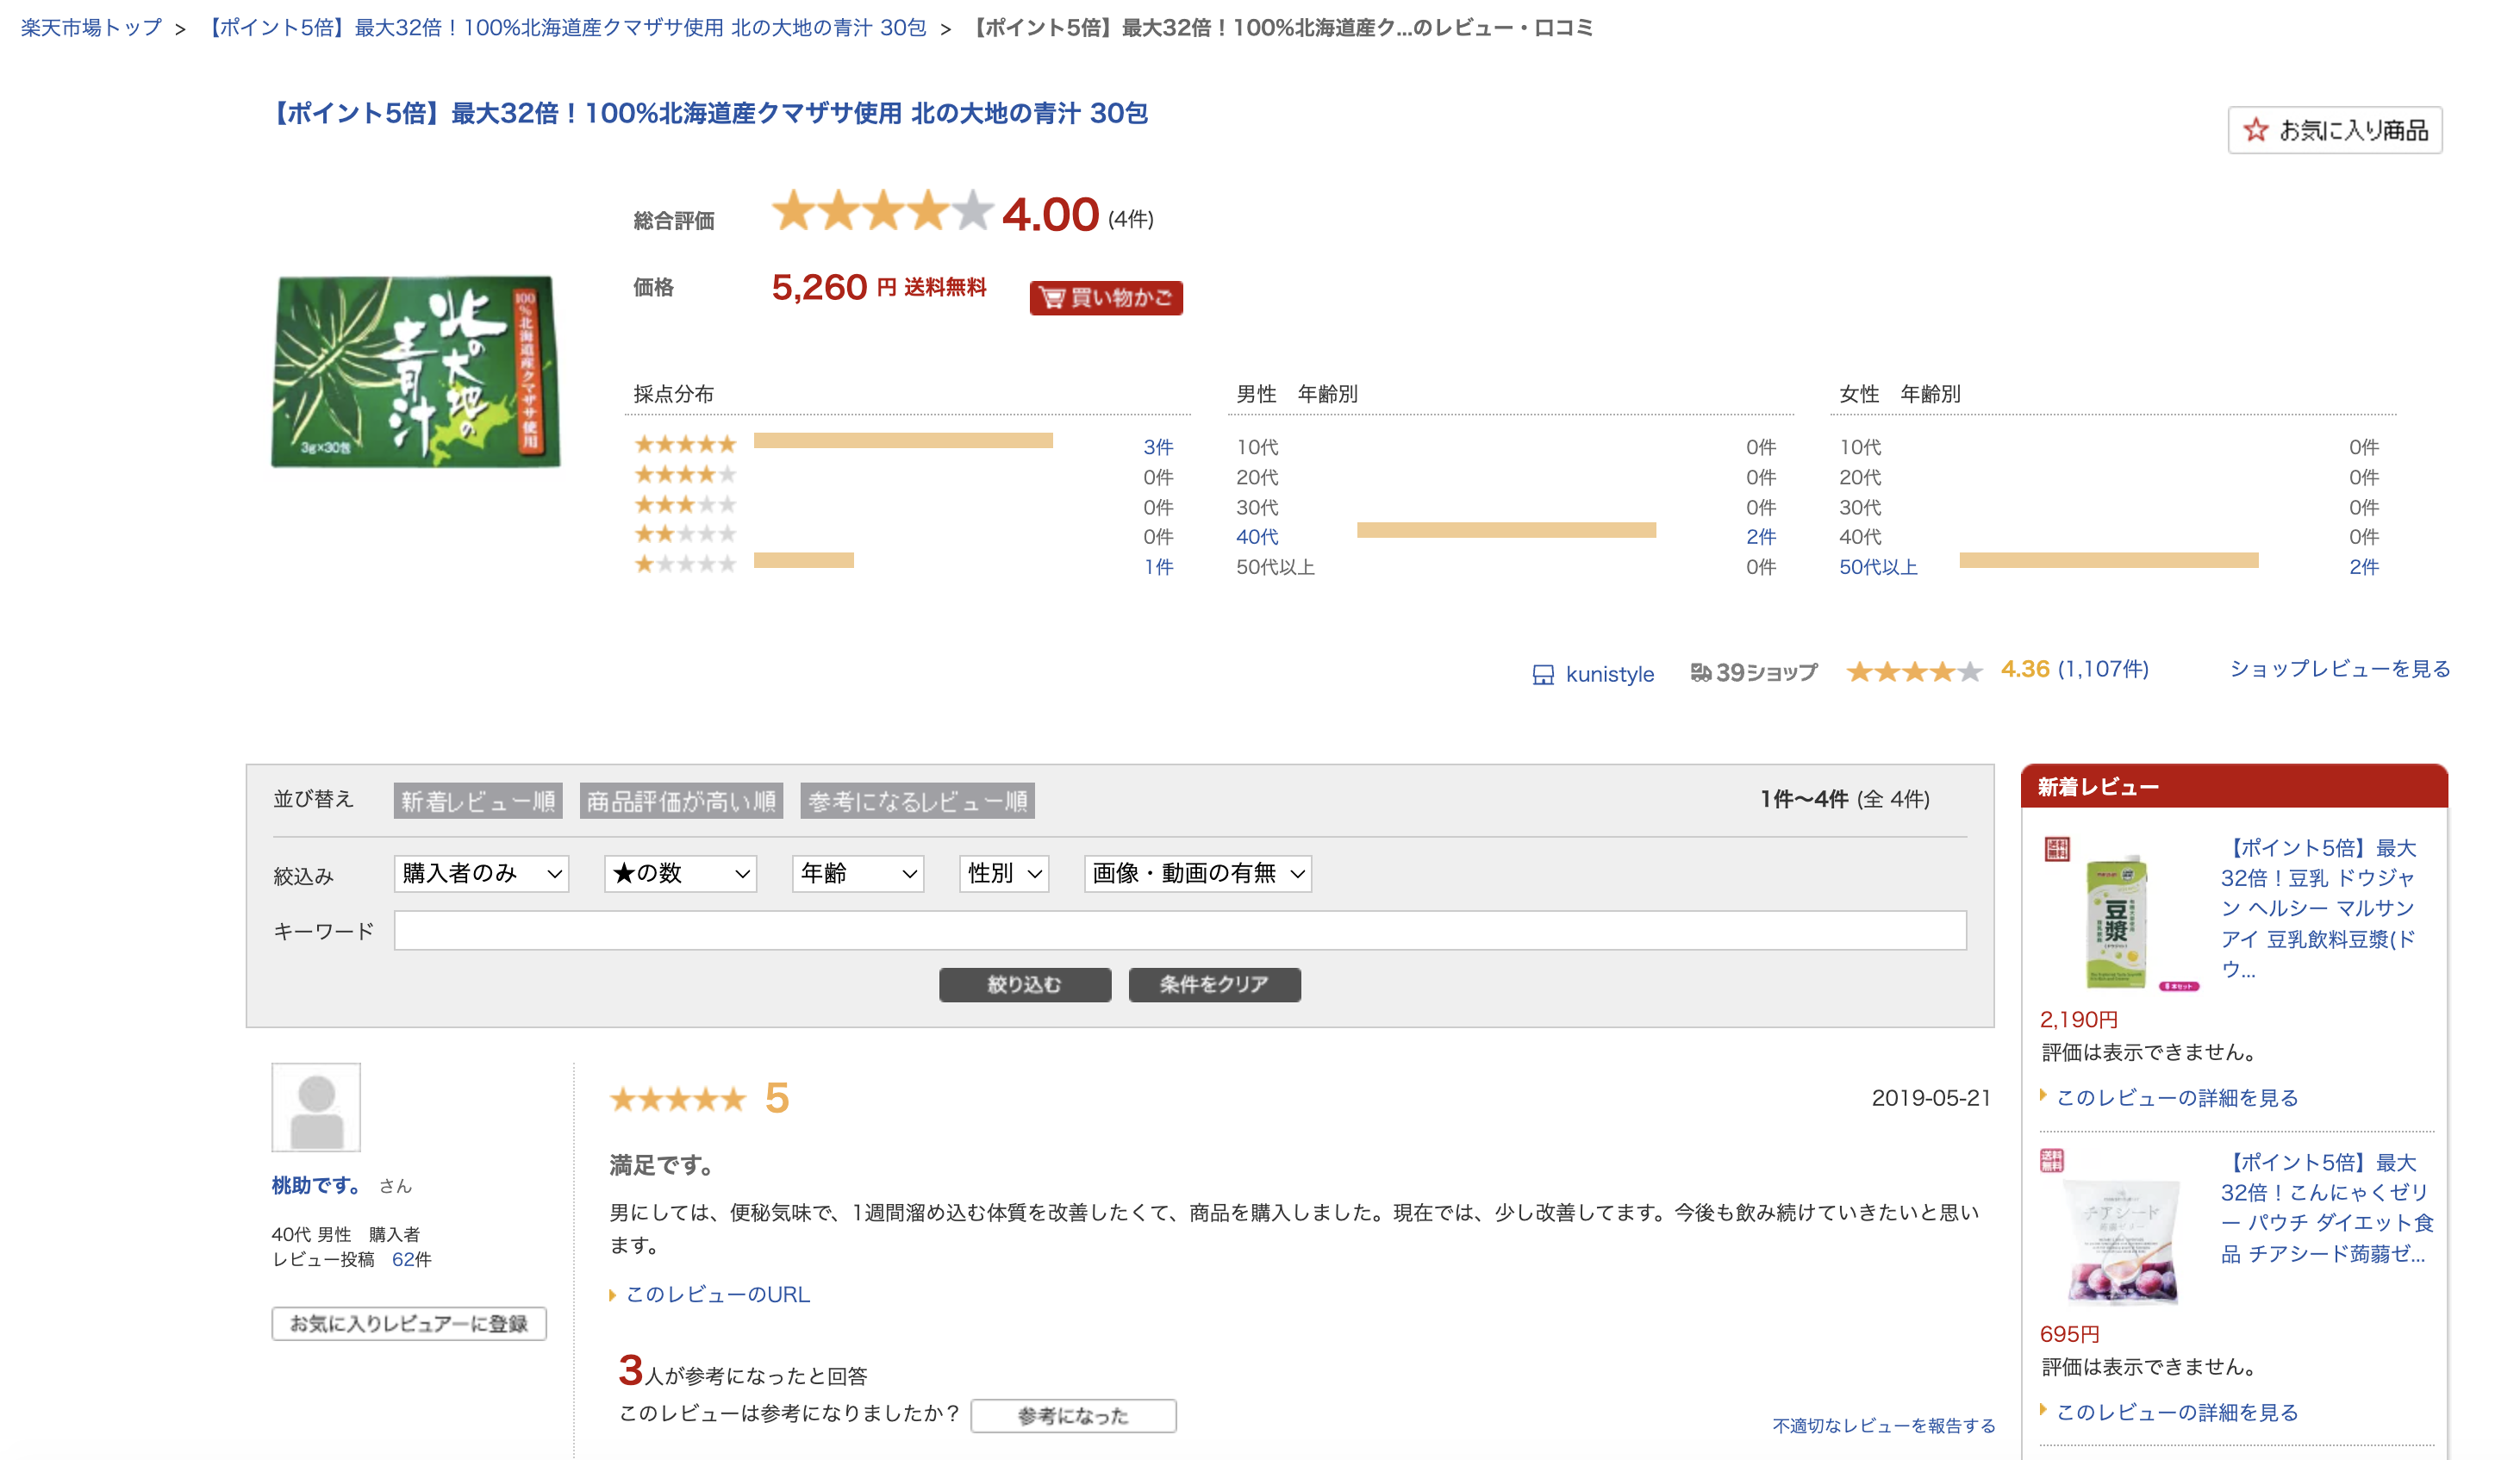This screenshot has width=2520, height=1460.
Task: Click the badge icon above the 豆乳 product
Action: click(x=2056, y=849)
